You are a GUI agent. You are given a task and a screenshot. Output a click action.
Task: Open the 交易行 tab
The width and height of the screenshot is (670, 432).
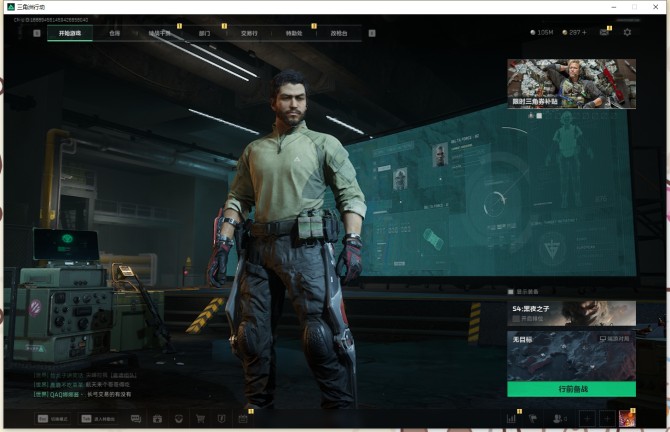(x=249, y=33)
